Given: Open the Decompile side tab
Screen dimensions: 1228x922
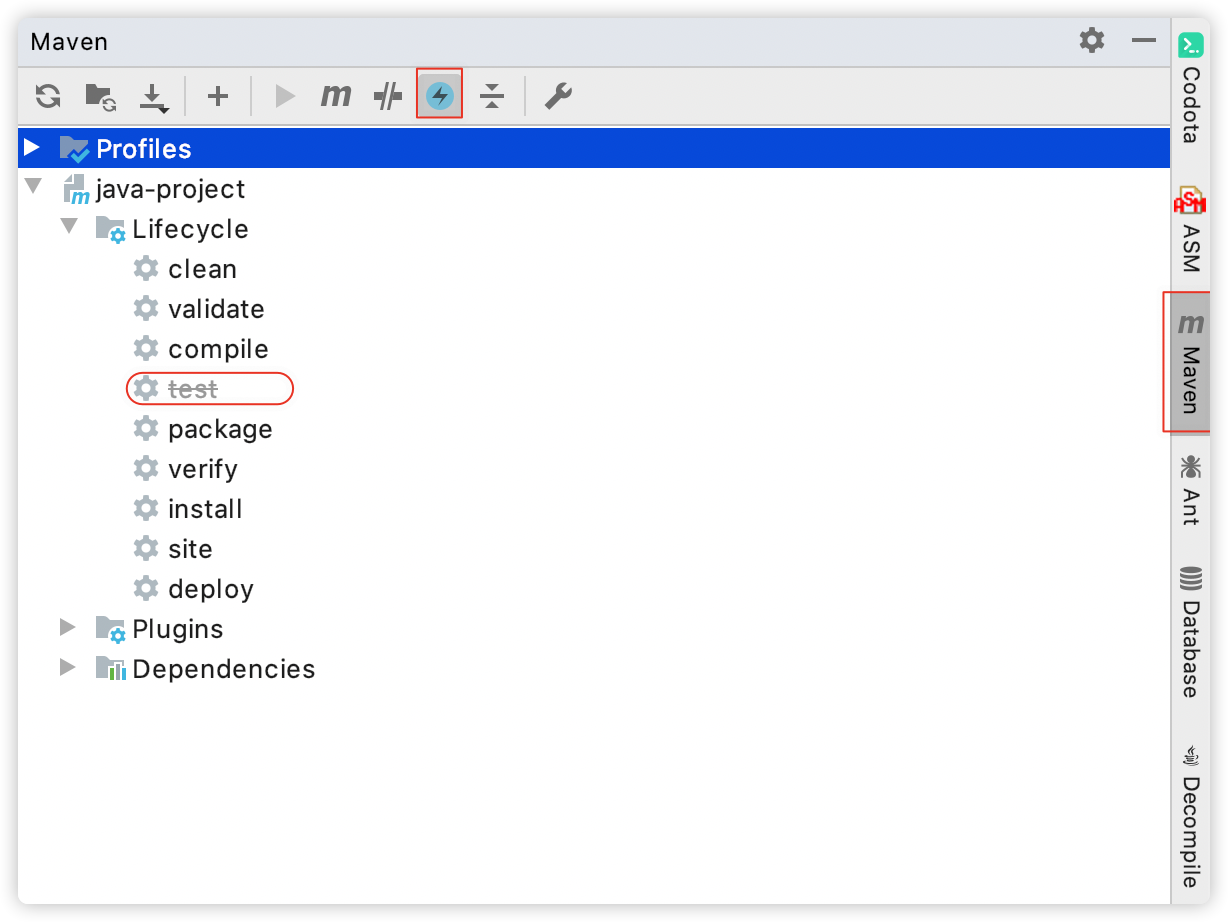Looking at the screenshot, I should 1190,815.
